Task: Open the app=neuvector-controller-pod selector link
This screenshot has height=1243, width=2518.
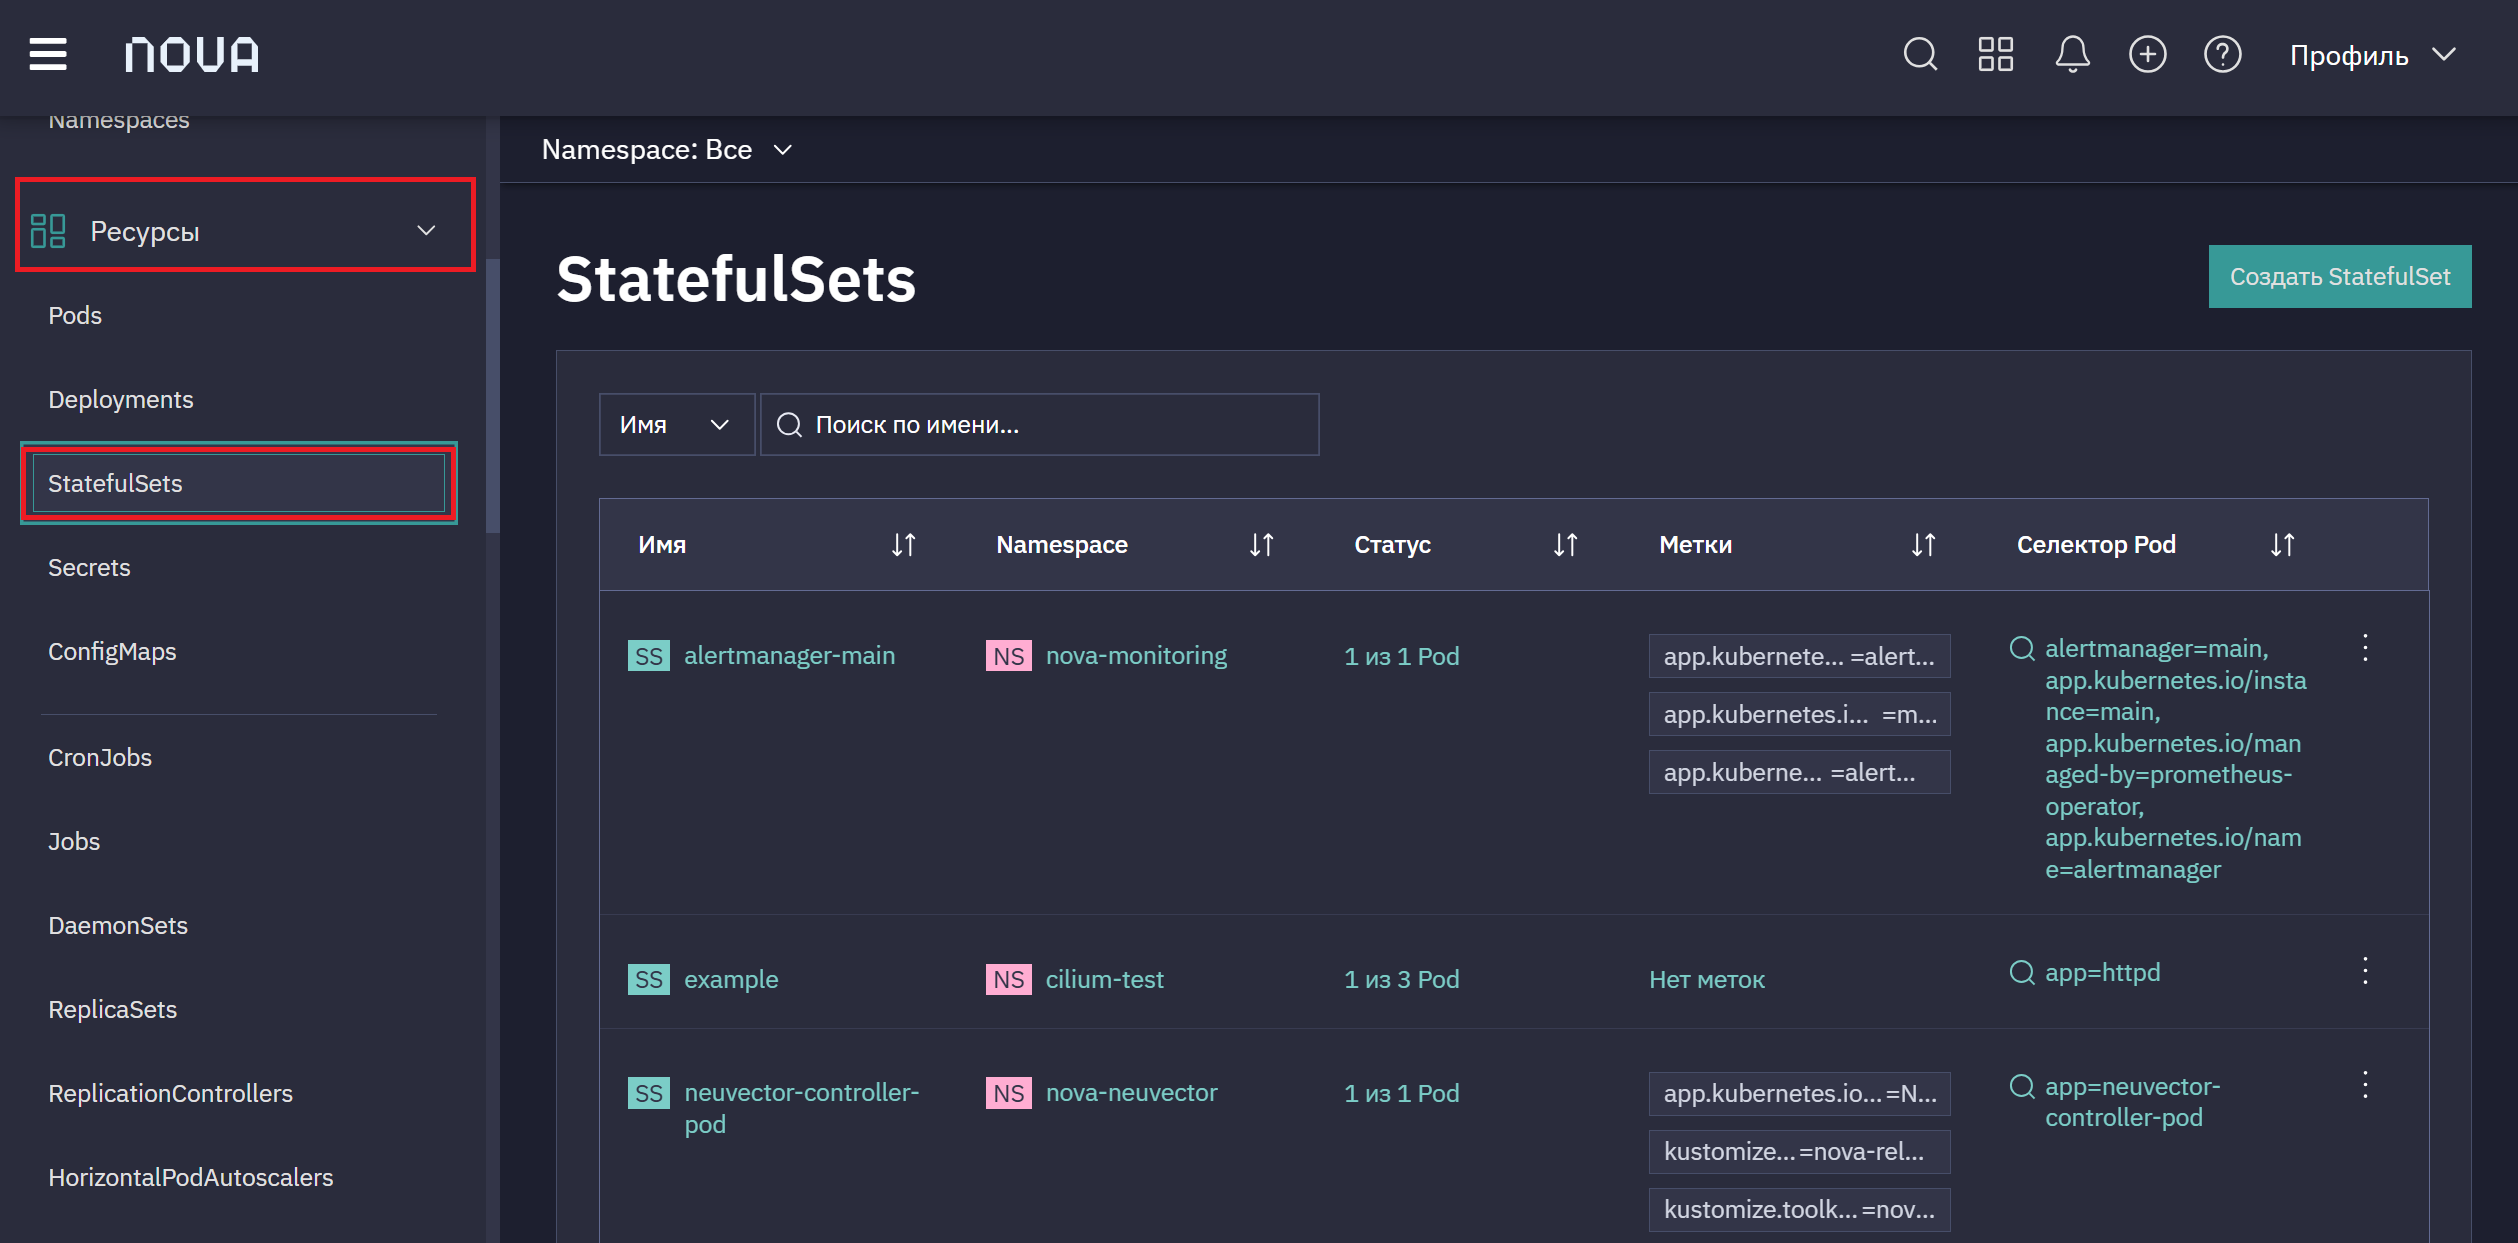Action: click(2132, 1101)
